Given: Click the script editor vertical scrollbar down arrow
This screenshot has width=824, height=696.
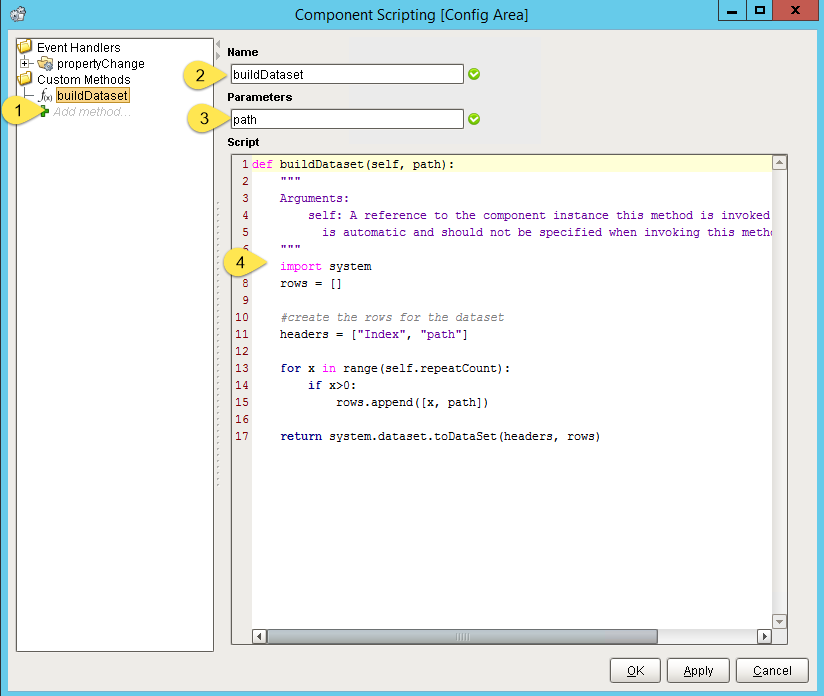Looking at the screenshot, I should [x=779, y=623].
